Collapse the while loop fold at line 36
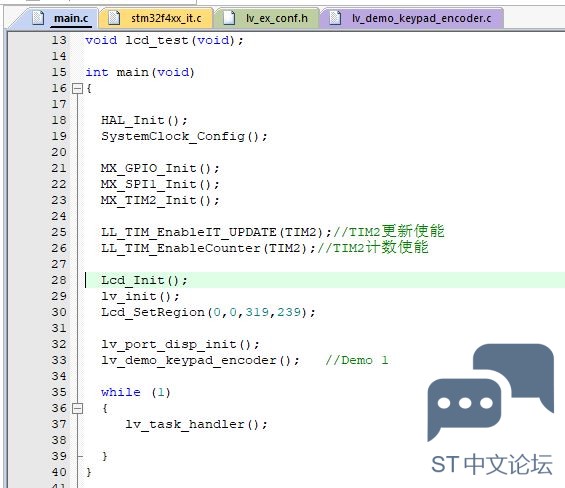565x488 pixels. point(77,408)
